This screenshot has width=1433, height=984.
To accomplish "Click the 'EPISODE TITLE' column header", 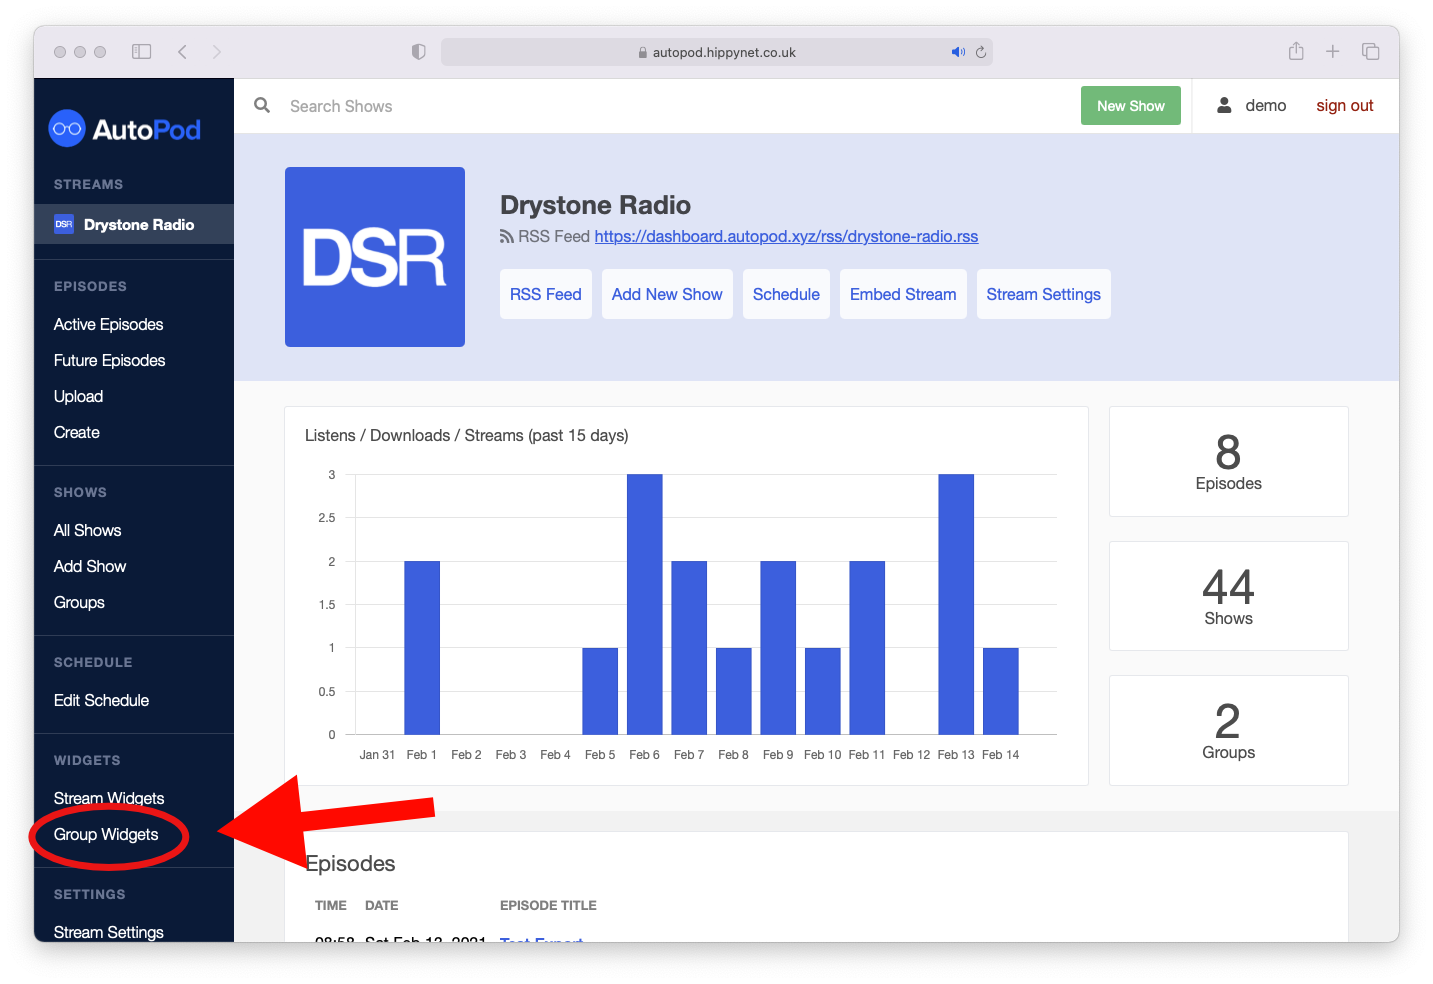I will [548, 906].
